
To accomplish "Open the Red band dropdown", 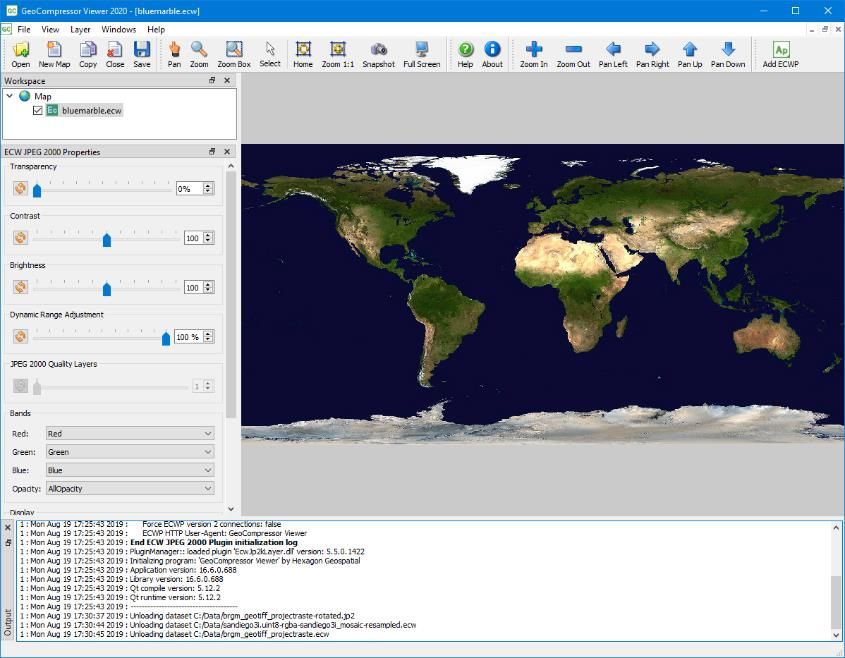I will point(130,434).
